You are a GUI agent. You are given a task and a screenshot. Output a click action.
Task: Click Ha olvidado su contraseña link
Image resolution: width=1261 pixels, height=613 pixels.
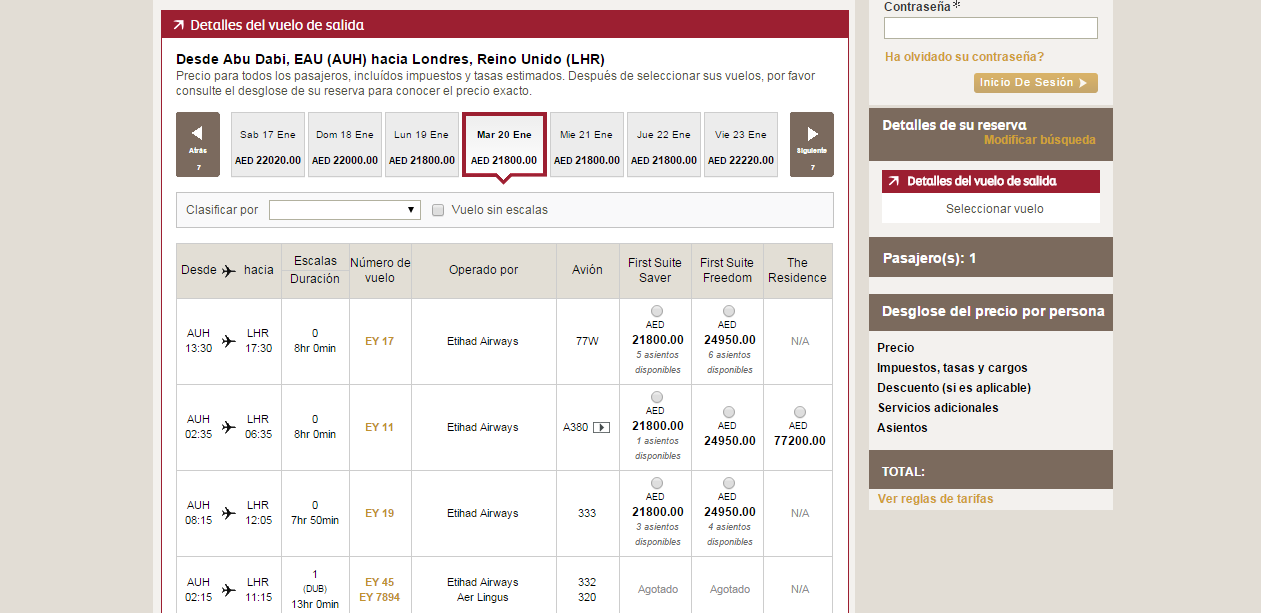point(964,57)
